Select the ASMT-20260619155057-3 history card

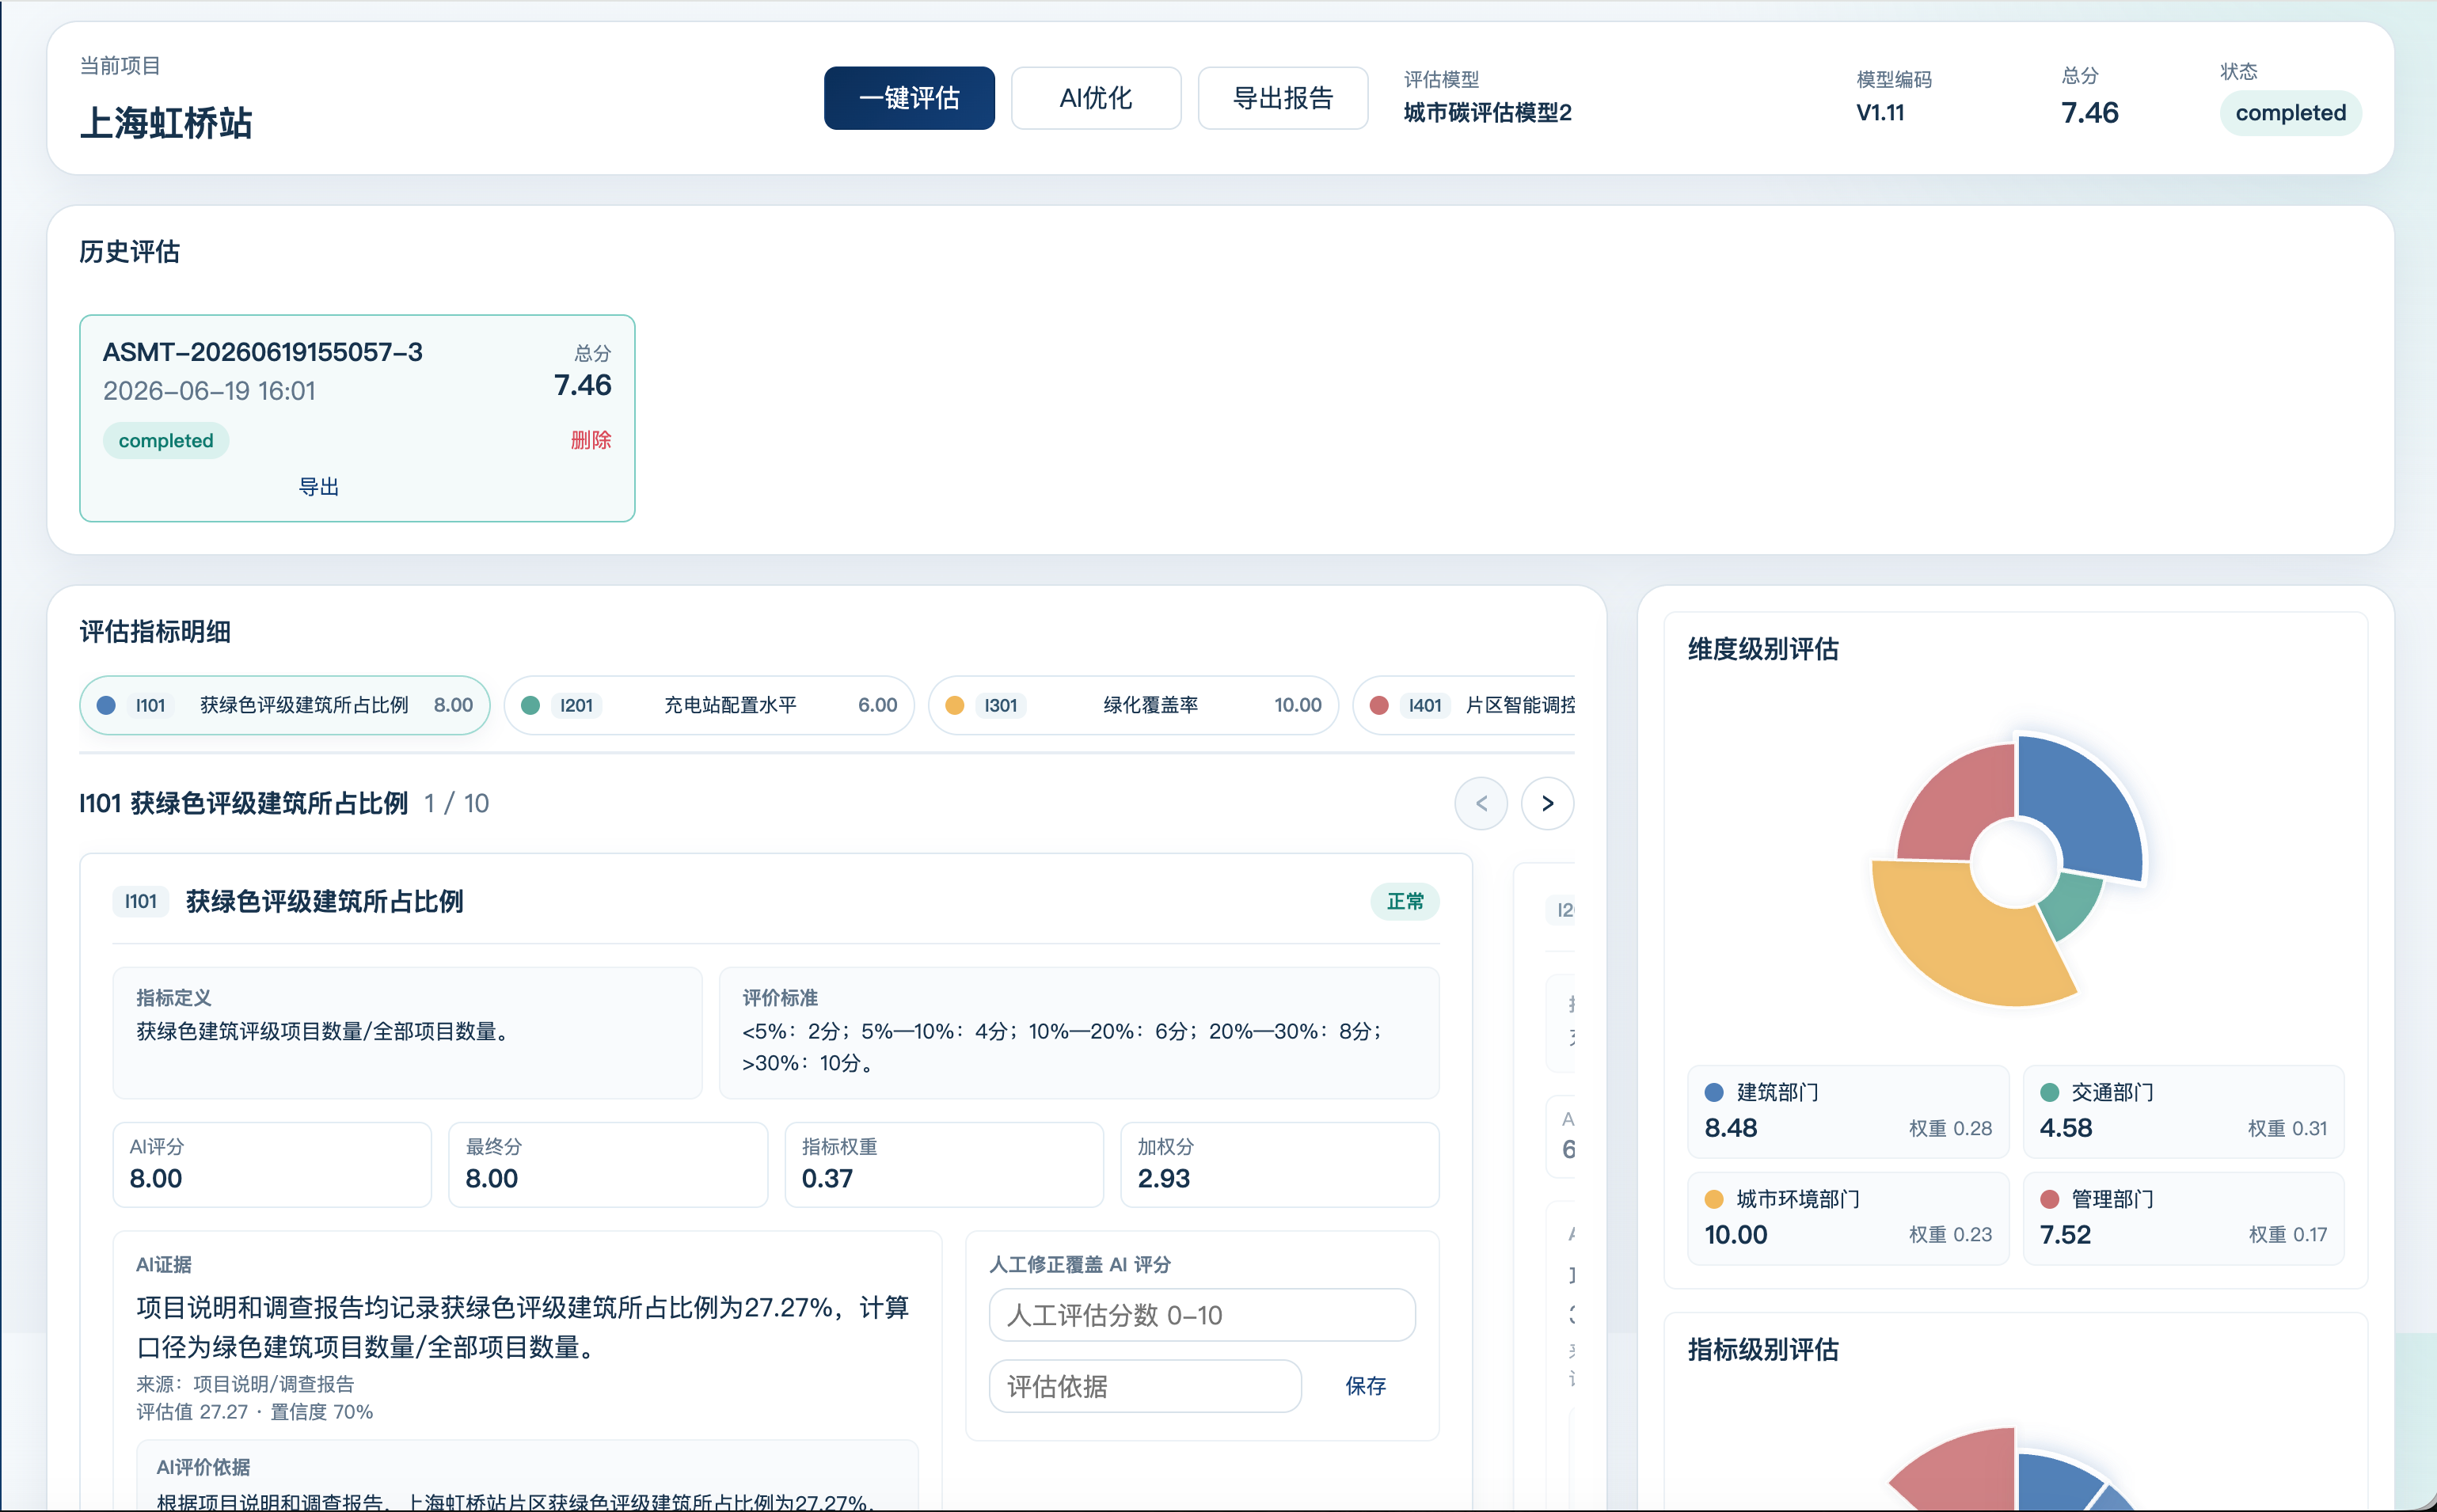click(357, 418)
